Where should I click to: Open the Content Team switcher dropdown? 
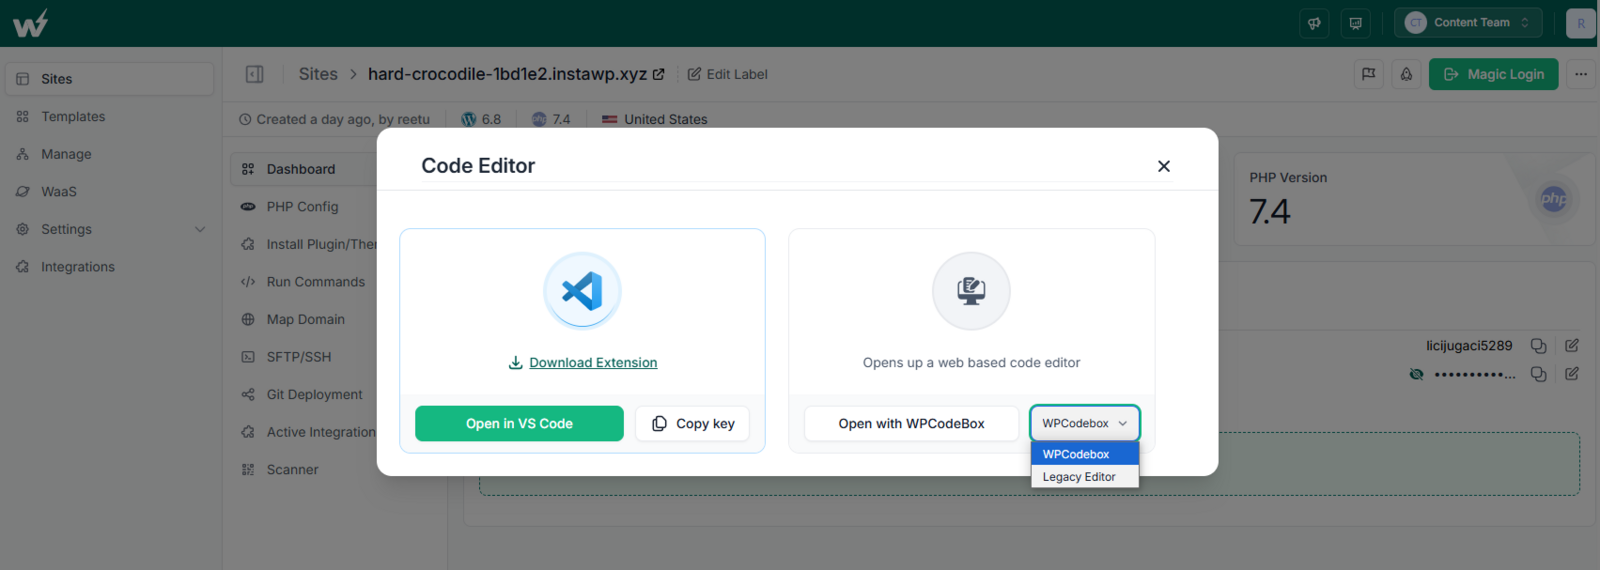point(1468,23)
